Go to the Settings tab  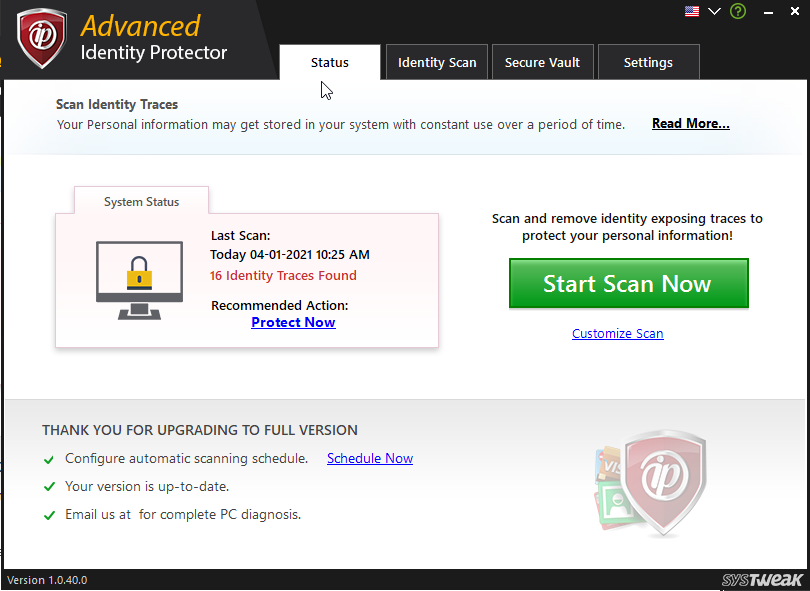point(648,61)
